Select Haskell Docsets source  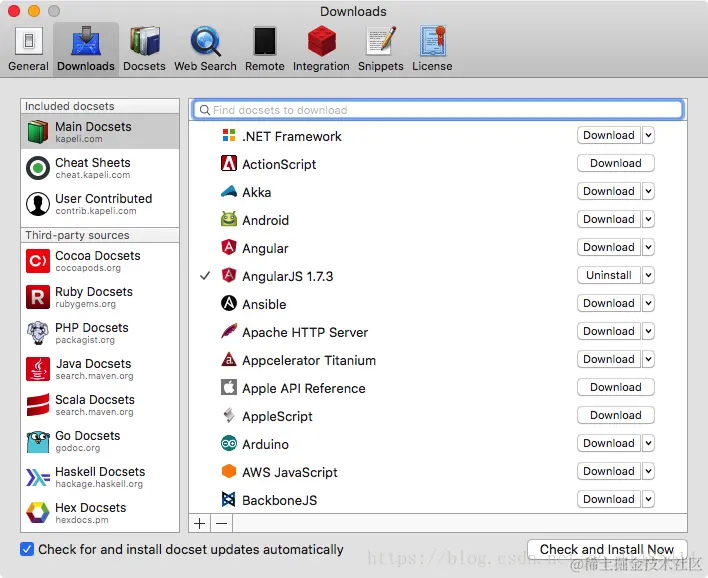(x=100, y=477)
